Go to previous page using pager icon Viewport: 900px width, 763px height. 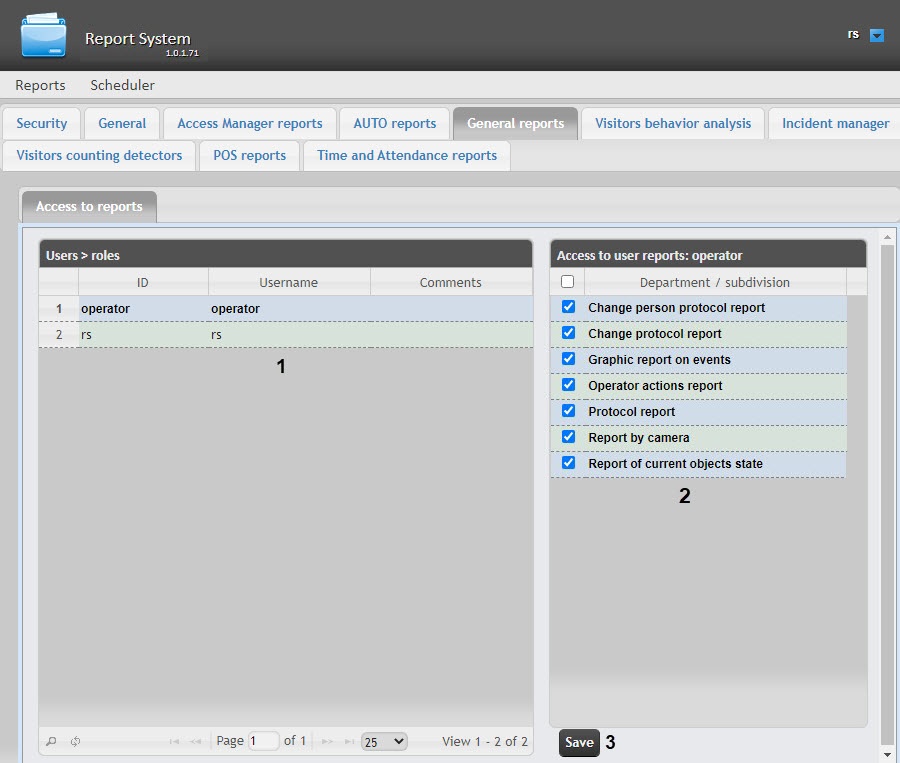tap(196, 741)
